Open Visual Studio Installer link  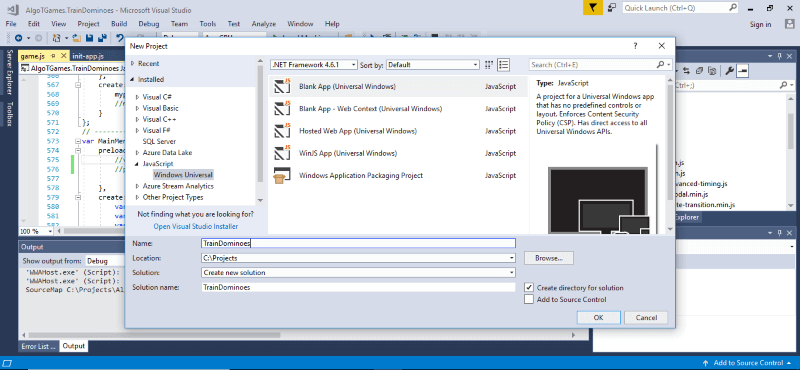[x=195, y=227]
